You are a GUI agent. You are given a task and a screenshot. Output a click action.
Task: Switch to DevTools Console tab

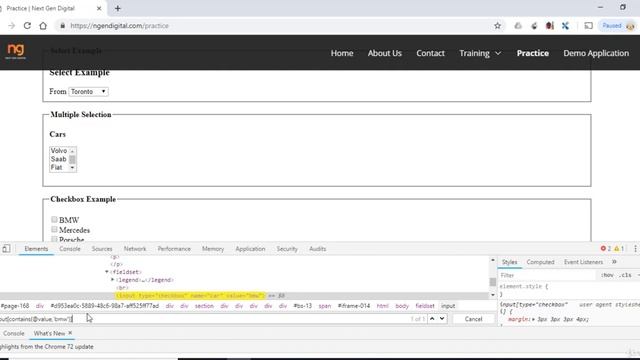[x=70, y=249]
